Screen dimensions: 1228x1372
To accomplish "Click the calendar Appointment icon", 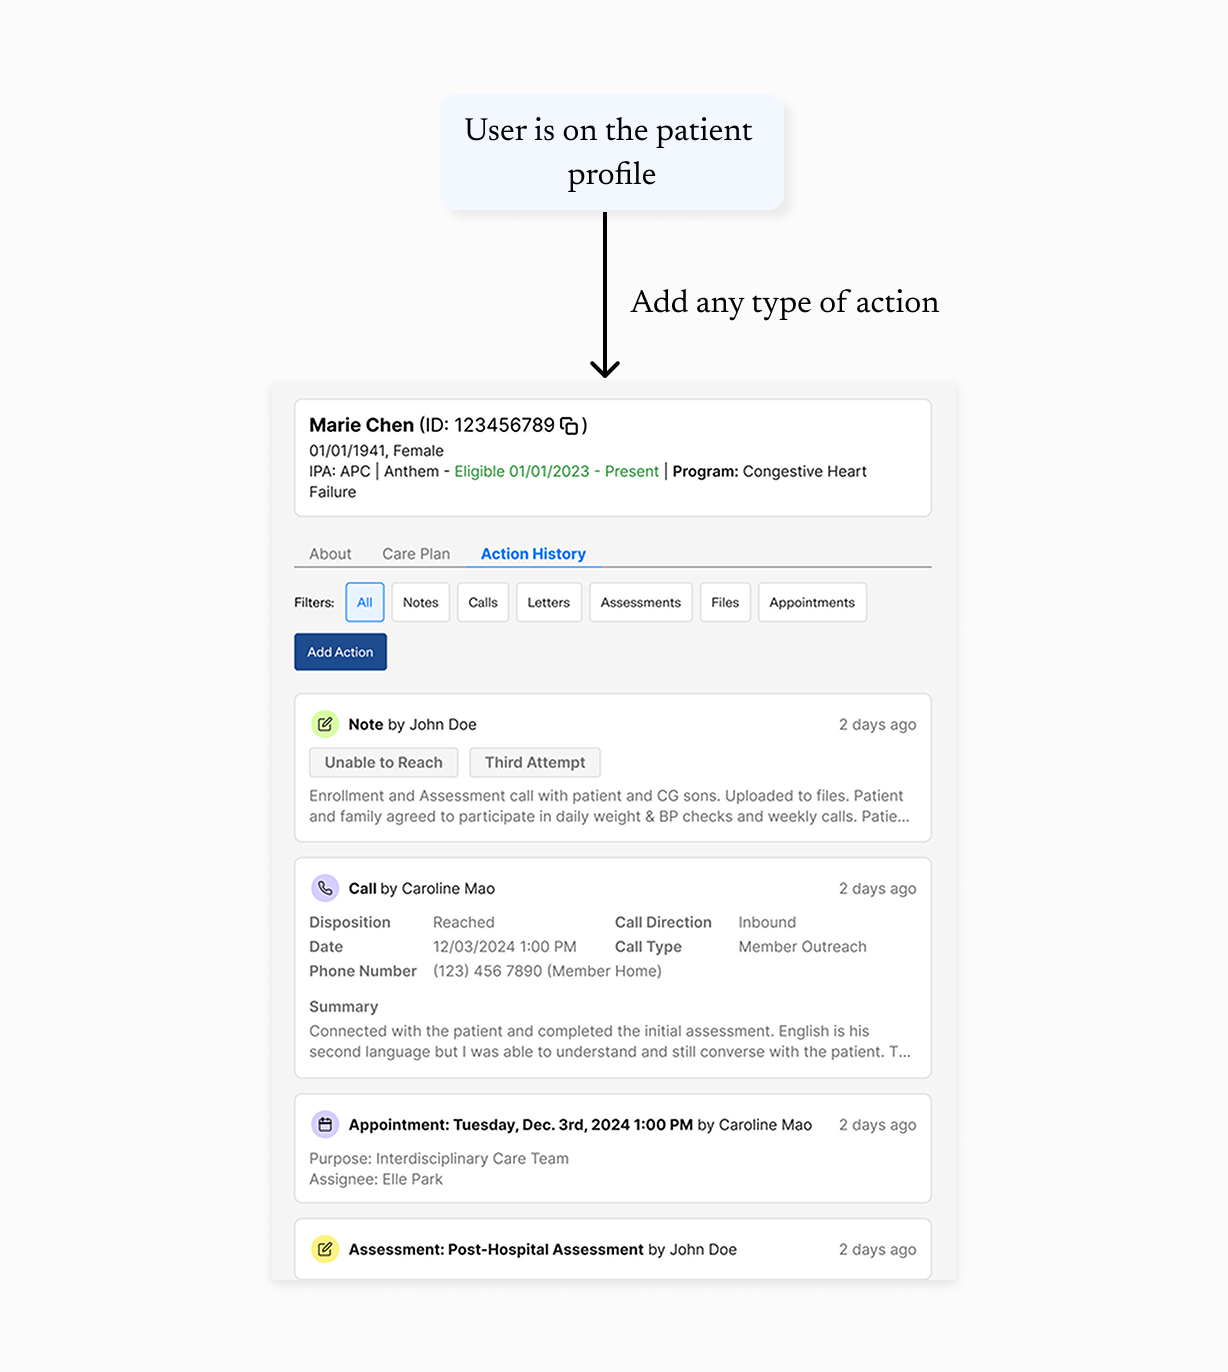I will 325,1125.
